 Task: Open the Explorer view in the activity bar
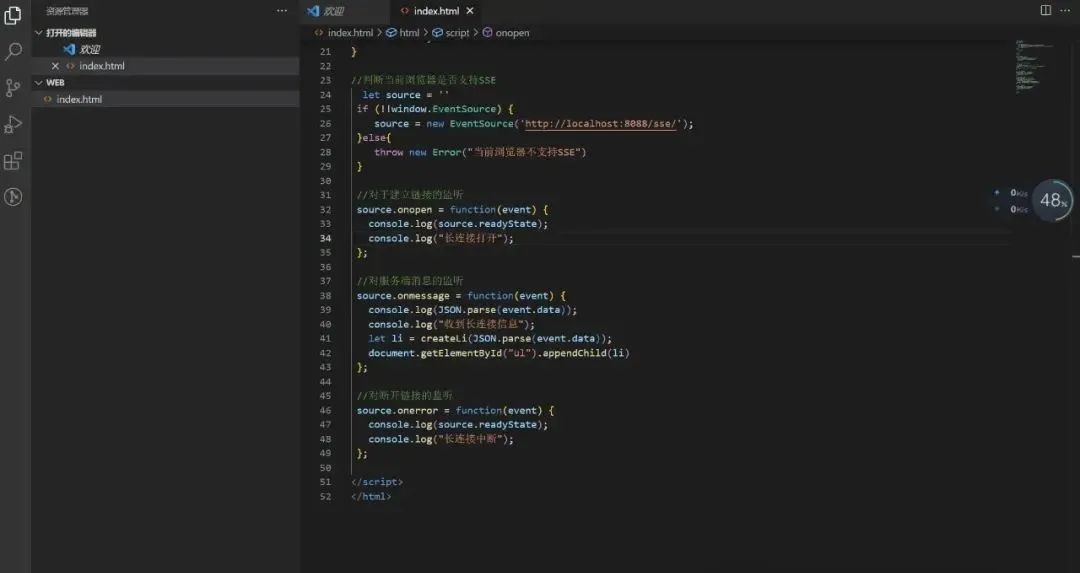(13, 15)
